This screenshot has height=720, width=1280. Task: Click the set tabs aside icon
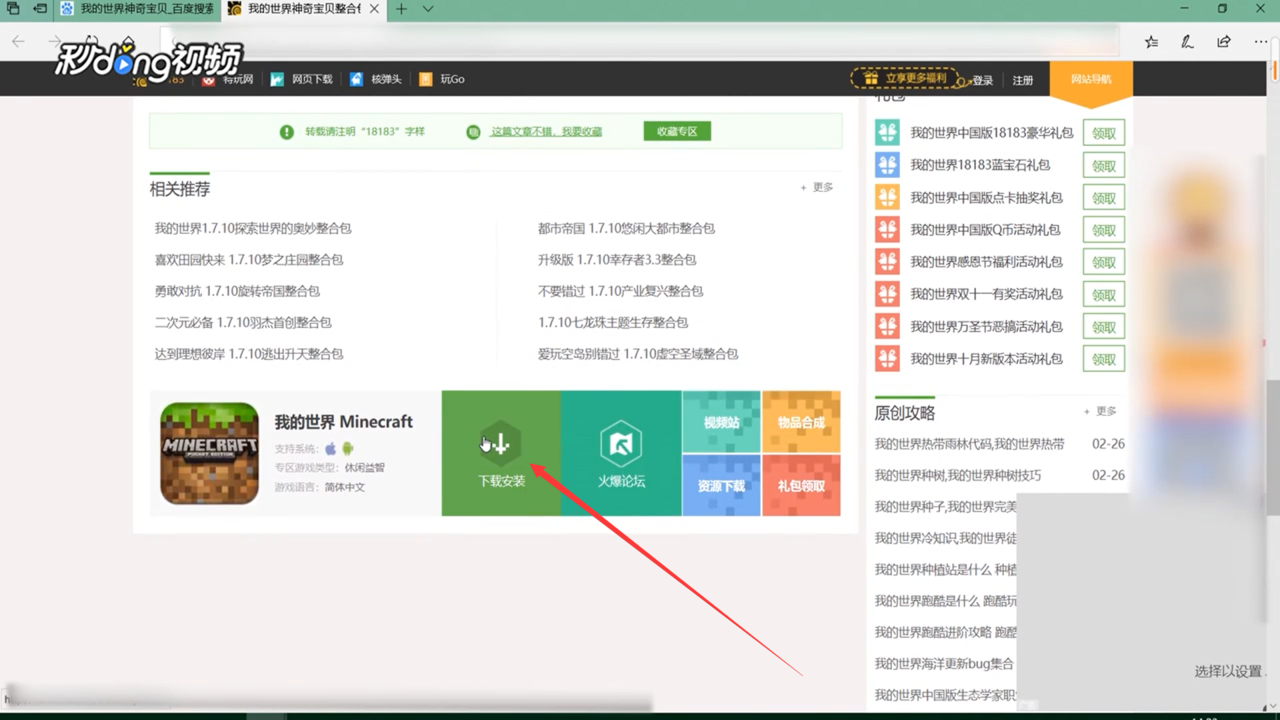click(40, 9)
